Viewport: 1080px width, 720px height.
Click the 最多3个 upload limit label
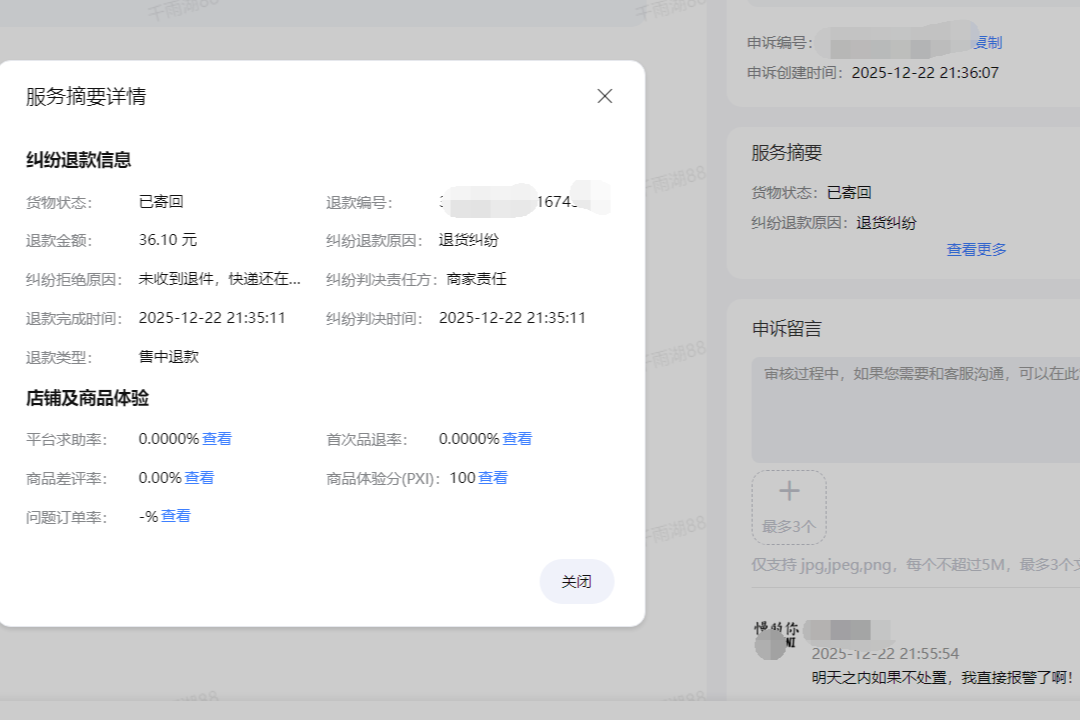(789, 526)
